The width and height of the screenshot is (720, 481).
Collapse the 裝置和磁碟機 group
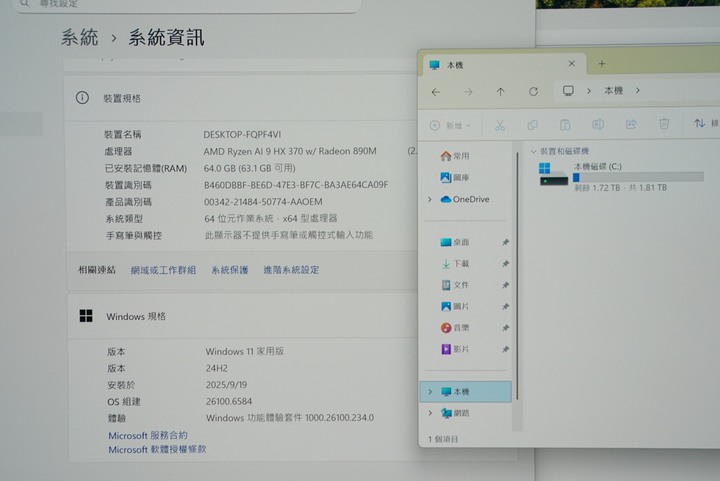point(533,151)
